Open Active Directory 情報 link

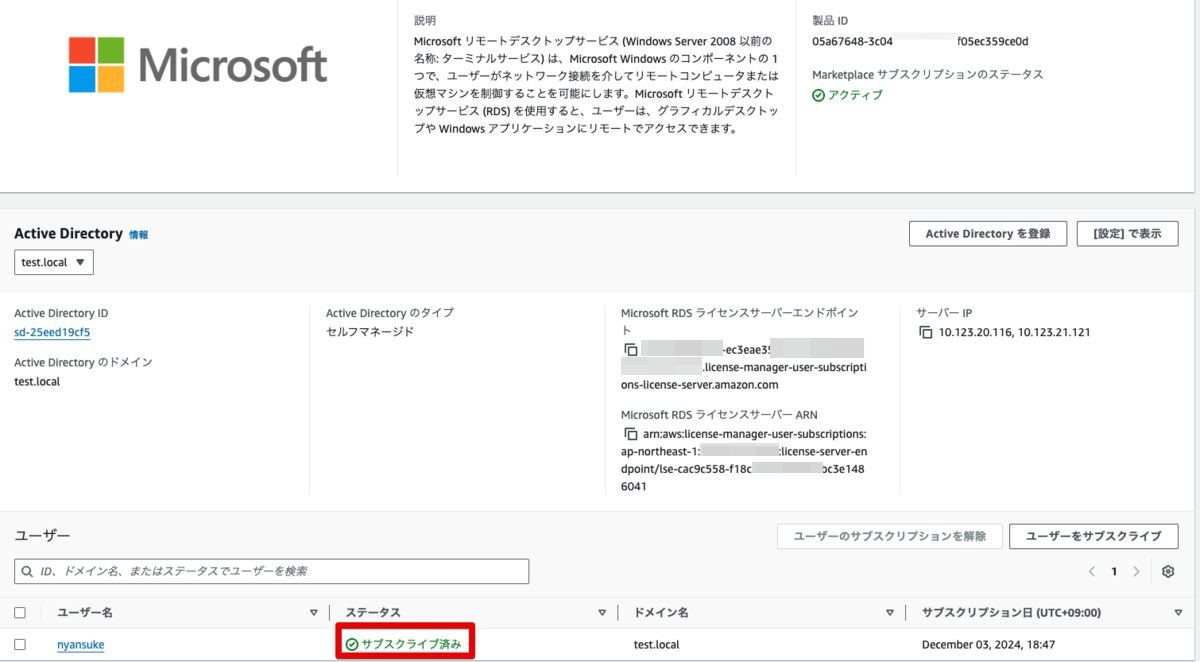139,235
